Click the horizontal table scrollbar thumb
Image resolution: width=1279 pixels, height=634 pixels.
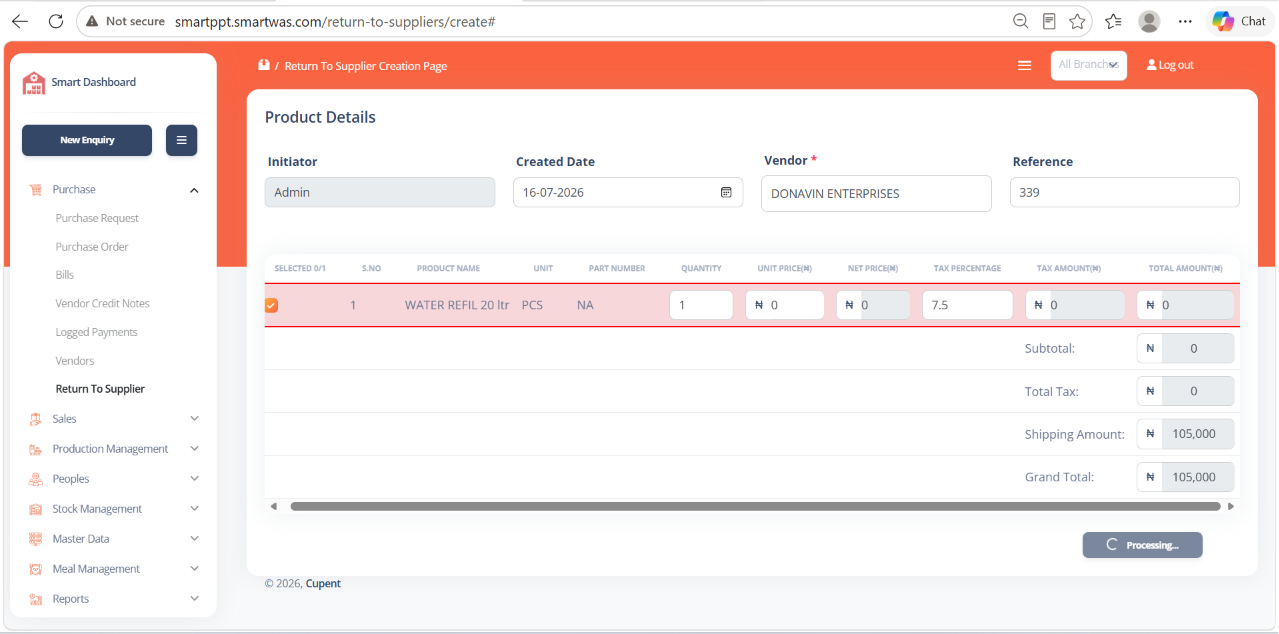click(x=755, y=507)
